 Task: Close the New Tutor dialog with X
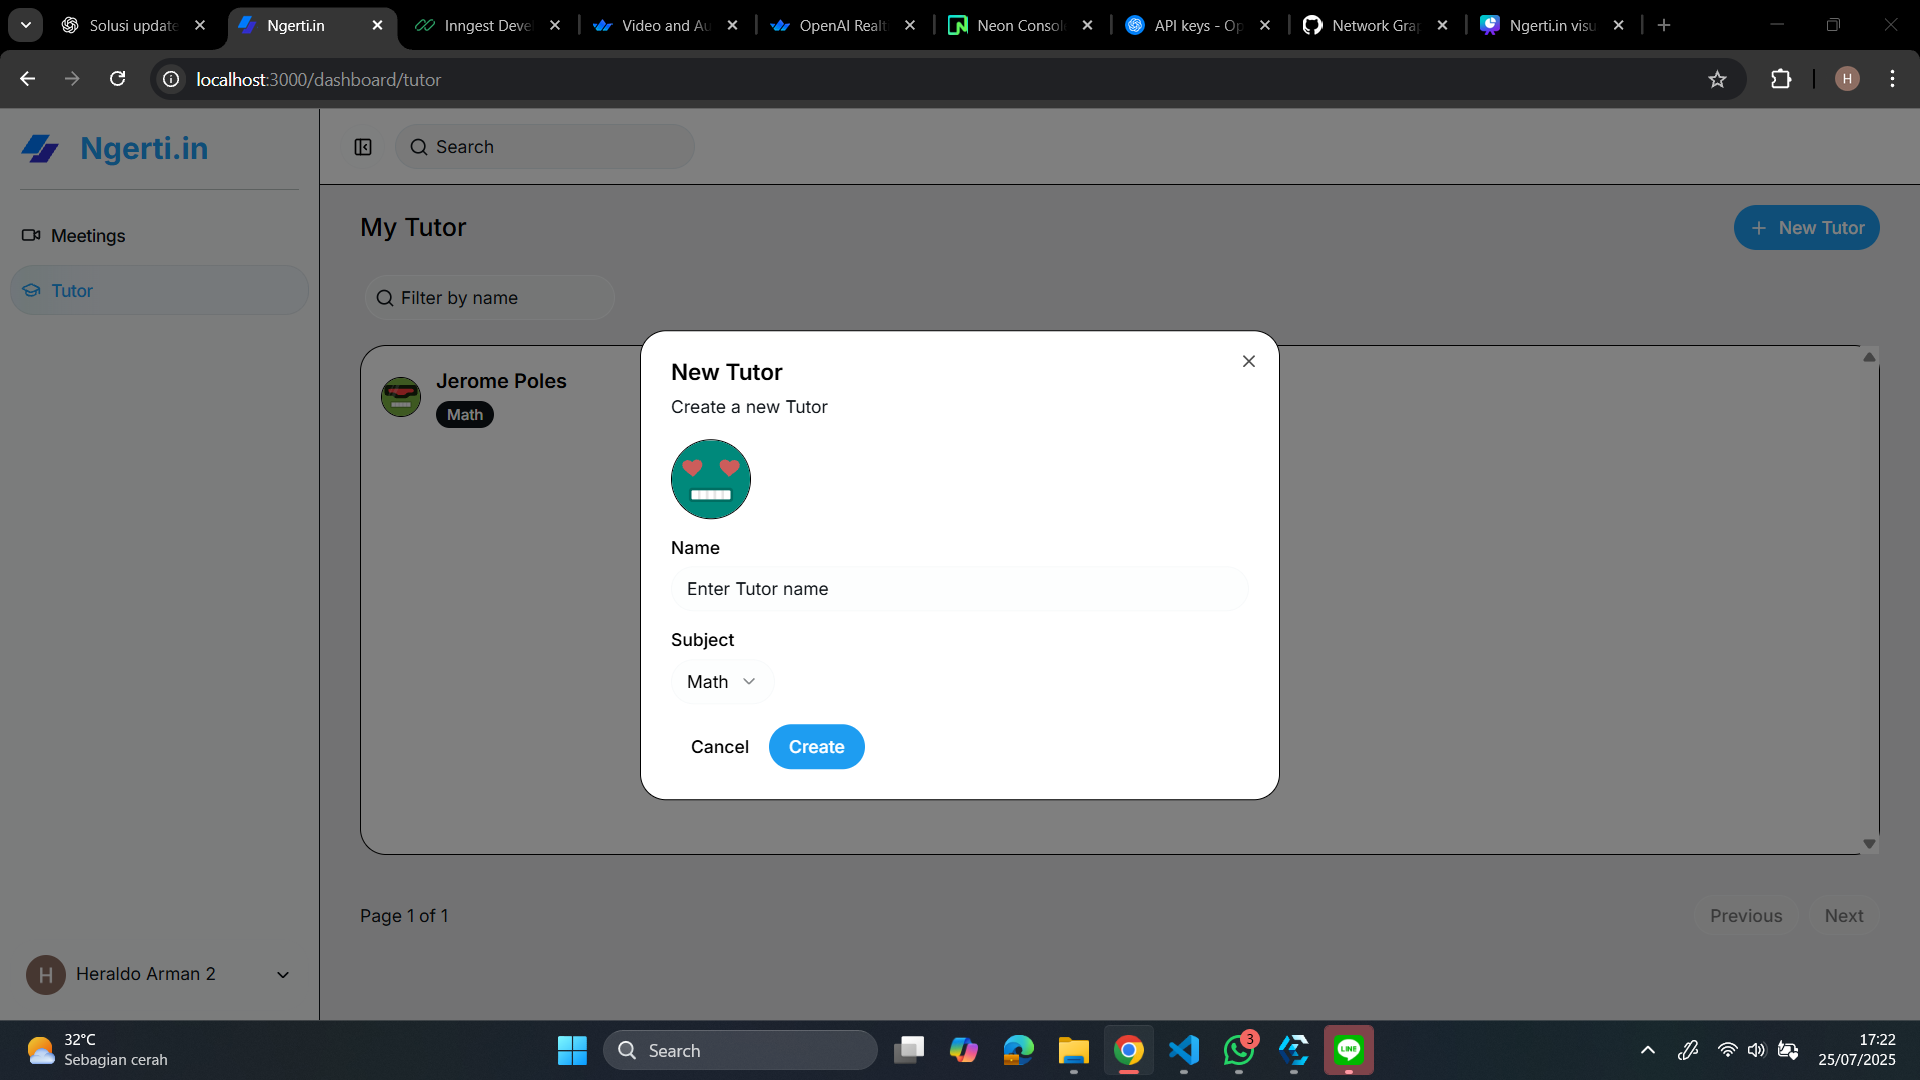1248,361
